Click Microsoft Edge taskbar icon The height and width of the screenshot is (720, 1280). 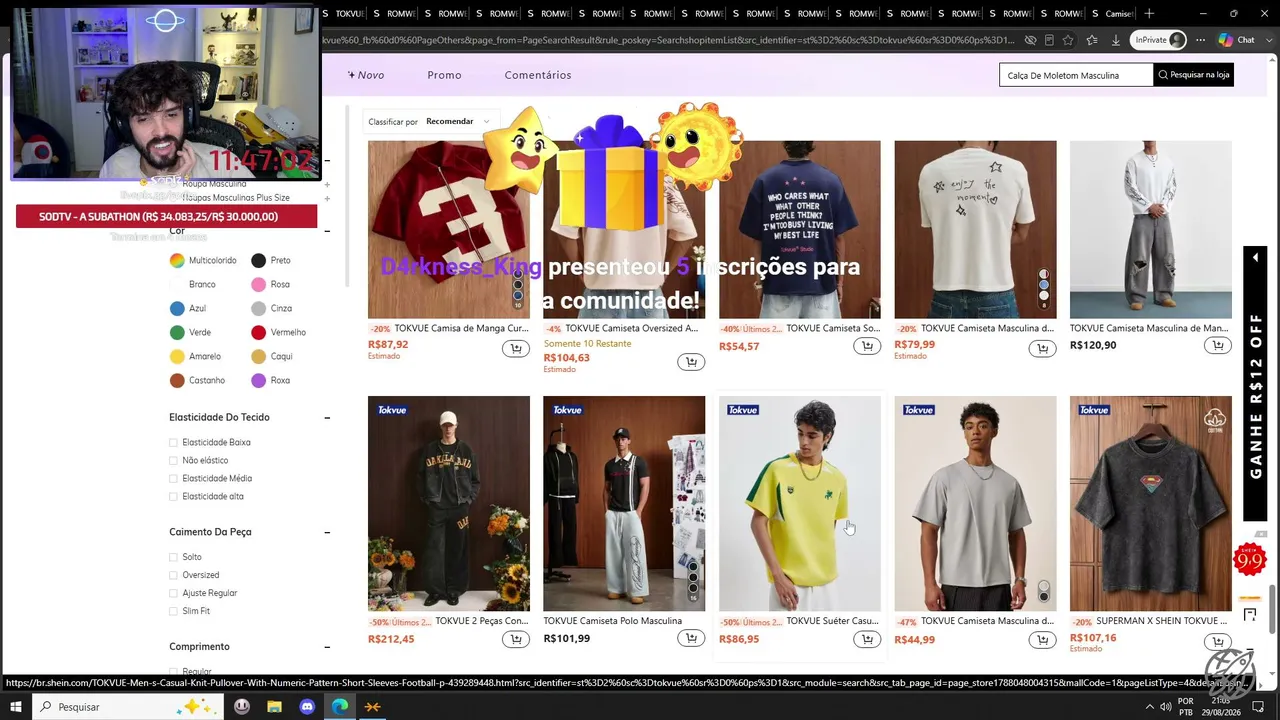(340, 707)
